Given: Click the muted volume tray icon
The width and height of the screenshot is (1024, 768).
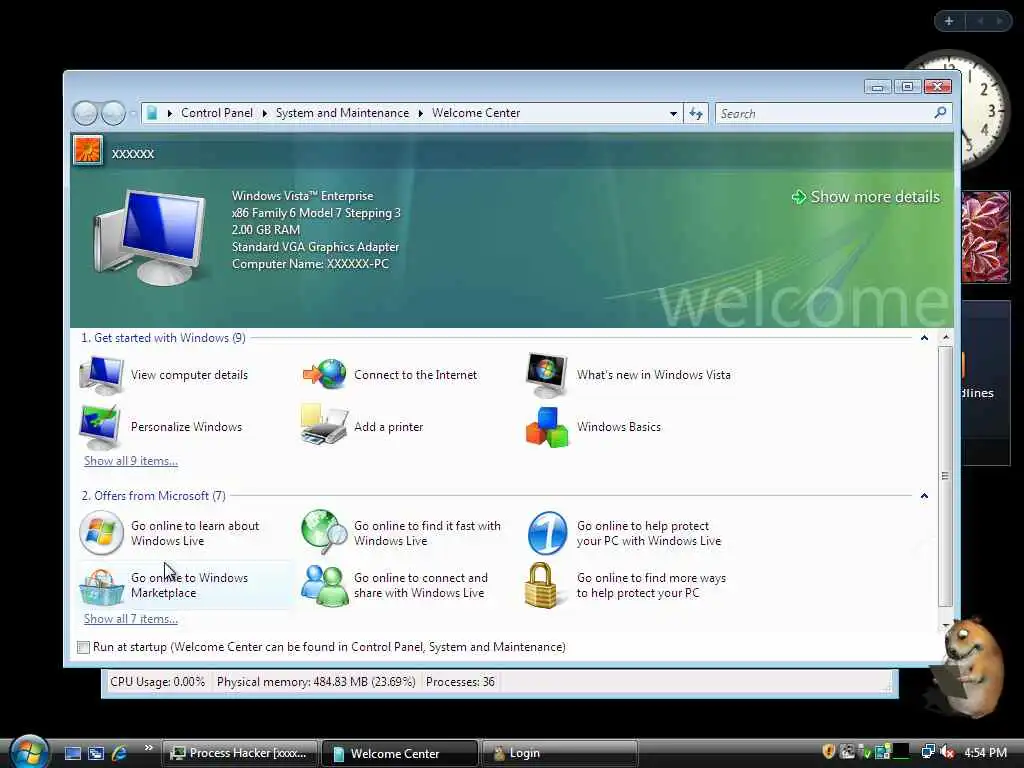Looking at the screenshot, I should pos(947,752).
